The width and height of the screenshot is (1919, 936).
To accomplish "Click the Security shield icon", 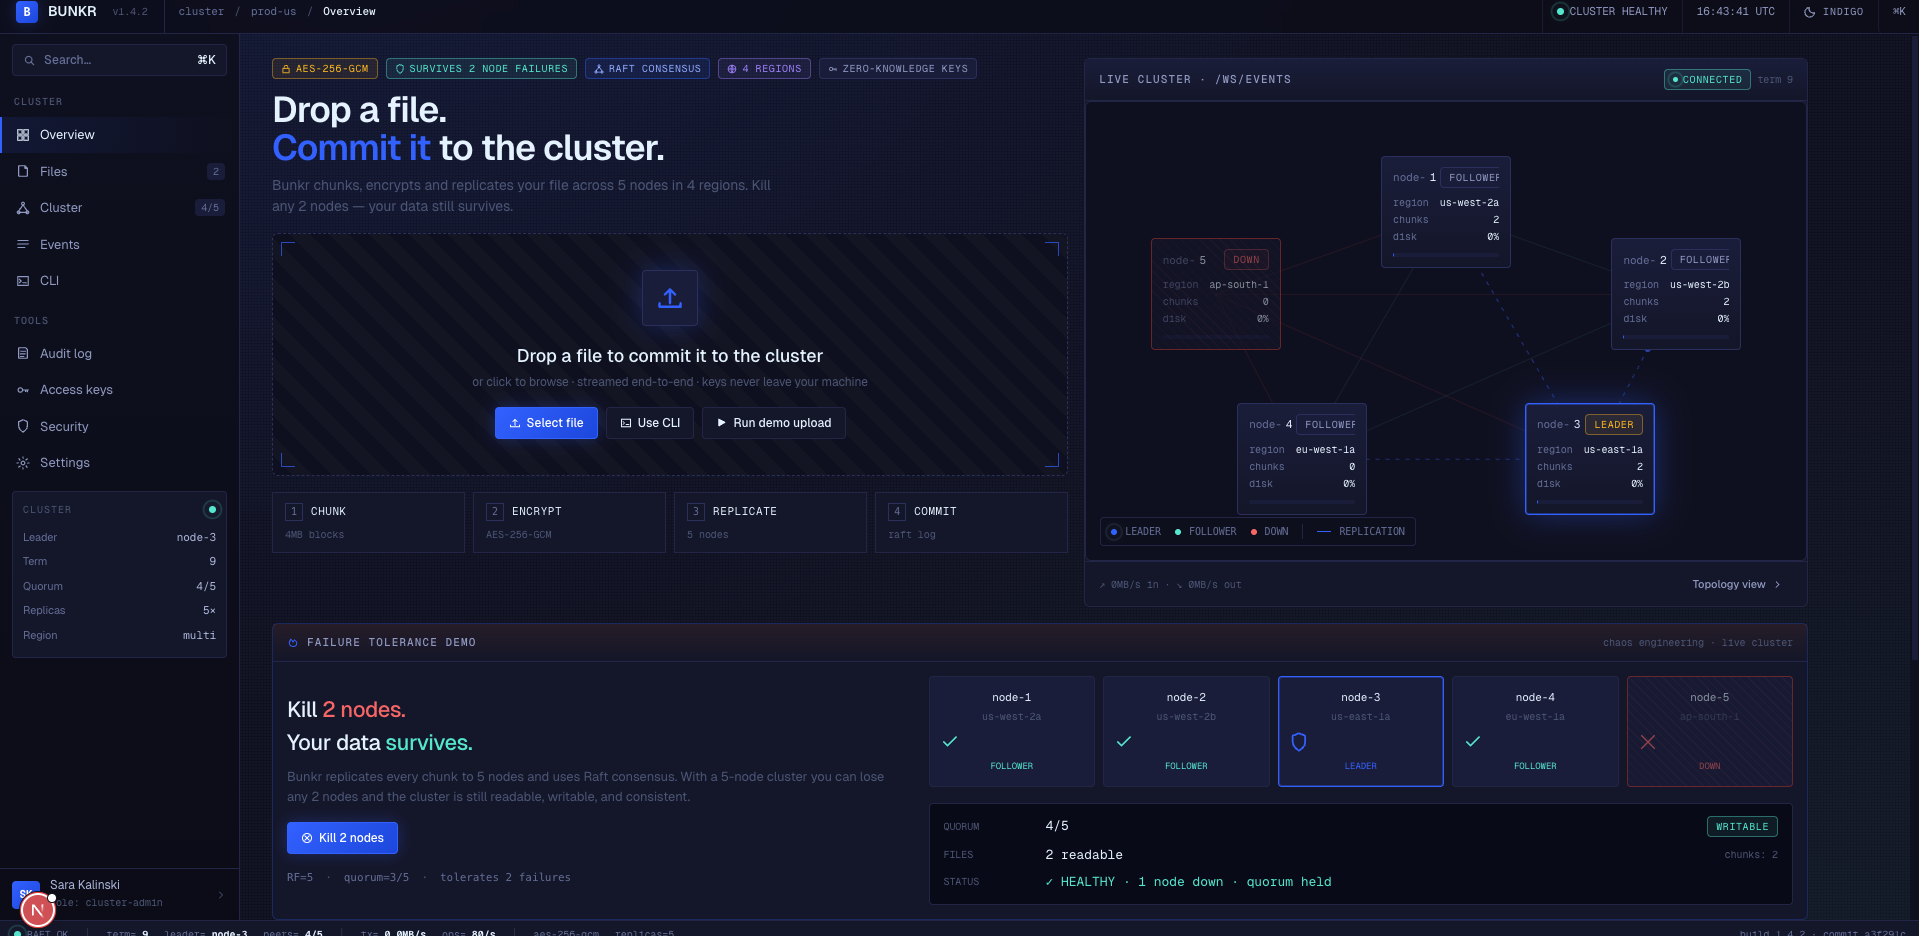I will pos(23,426).
